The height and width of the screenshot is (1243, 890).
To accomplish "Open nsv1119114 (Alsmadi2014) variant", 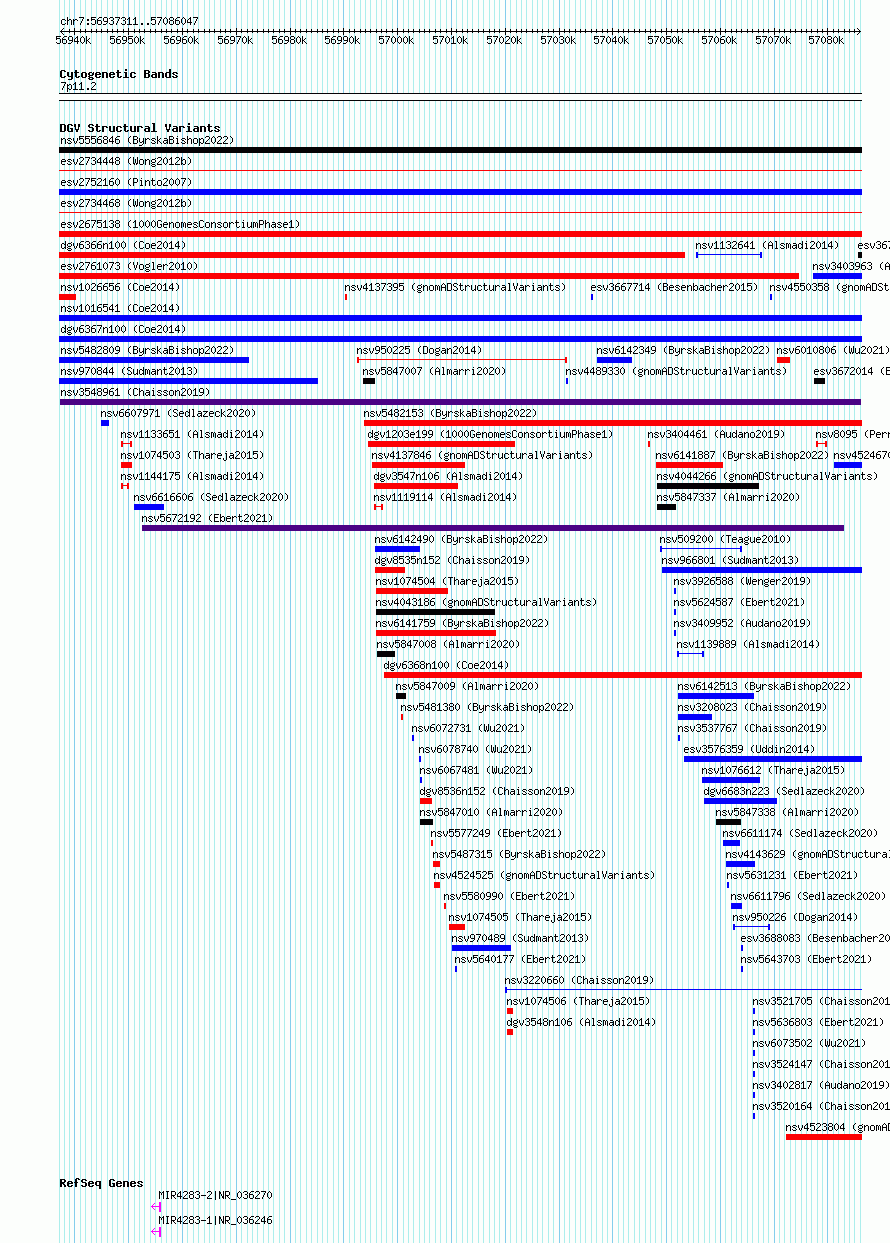I will point(445,497).
